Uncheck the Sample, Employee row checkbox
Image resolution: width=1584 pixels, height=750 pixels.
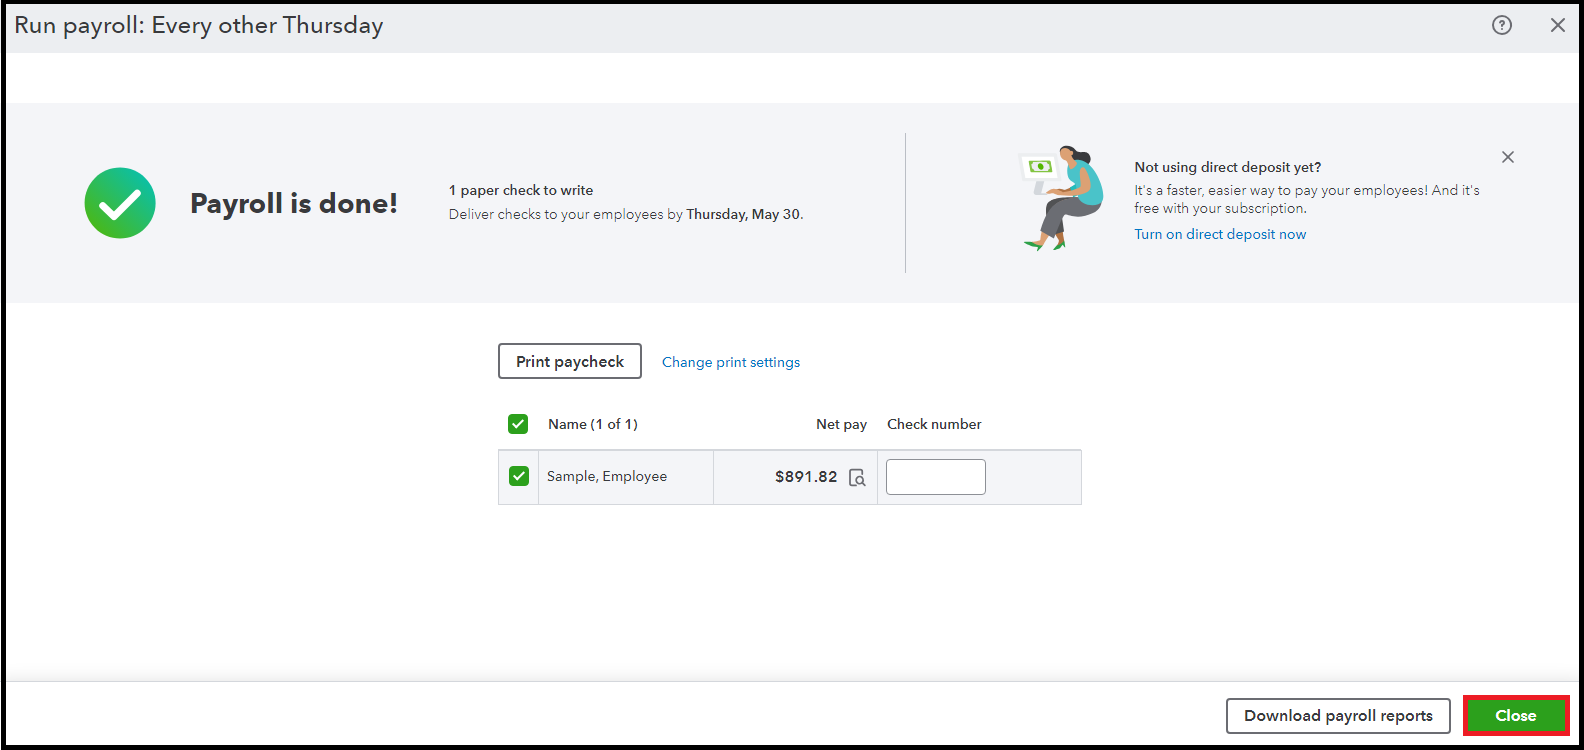coord(519,476)
